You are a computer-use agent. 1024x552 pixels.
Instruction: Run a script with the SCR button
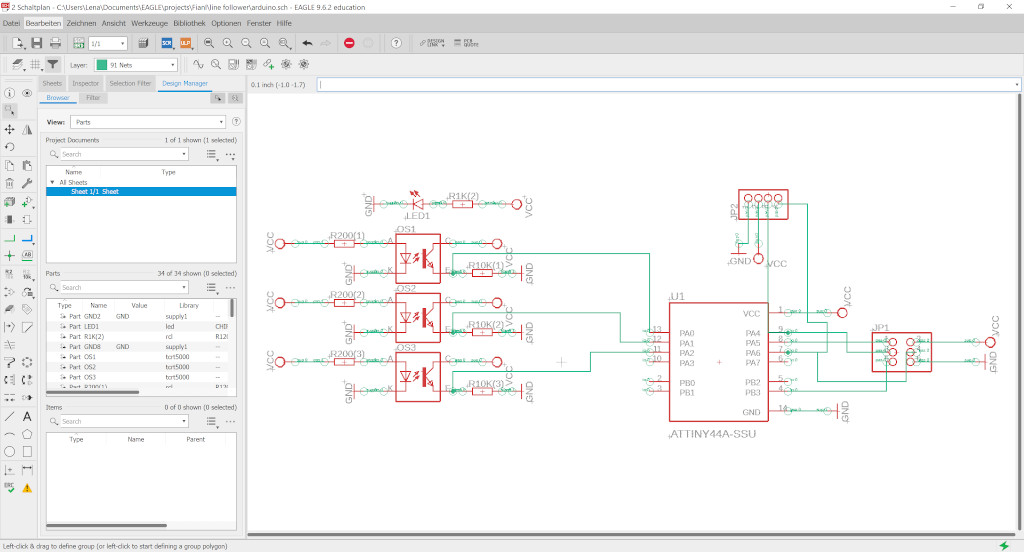[x=167, y=43]
